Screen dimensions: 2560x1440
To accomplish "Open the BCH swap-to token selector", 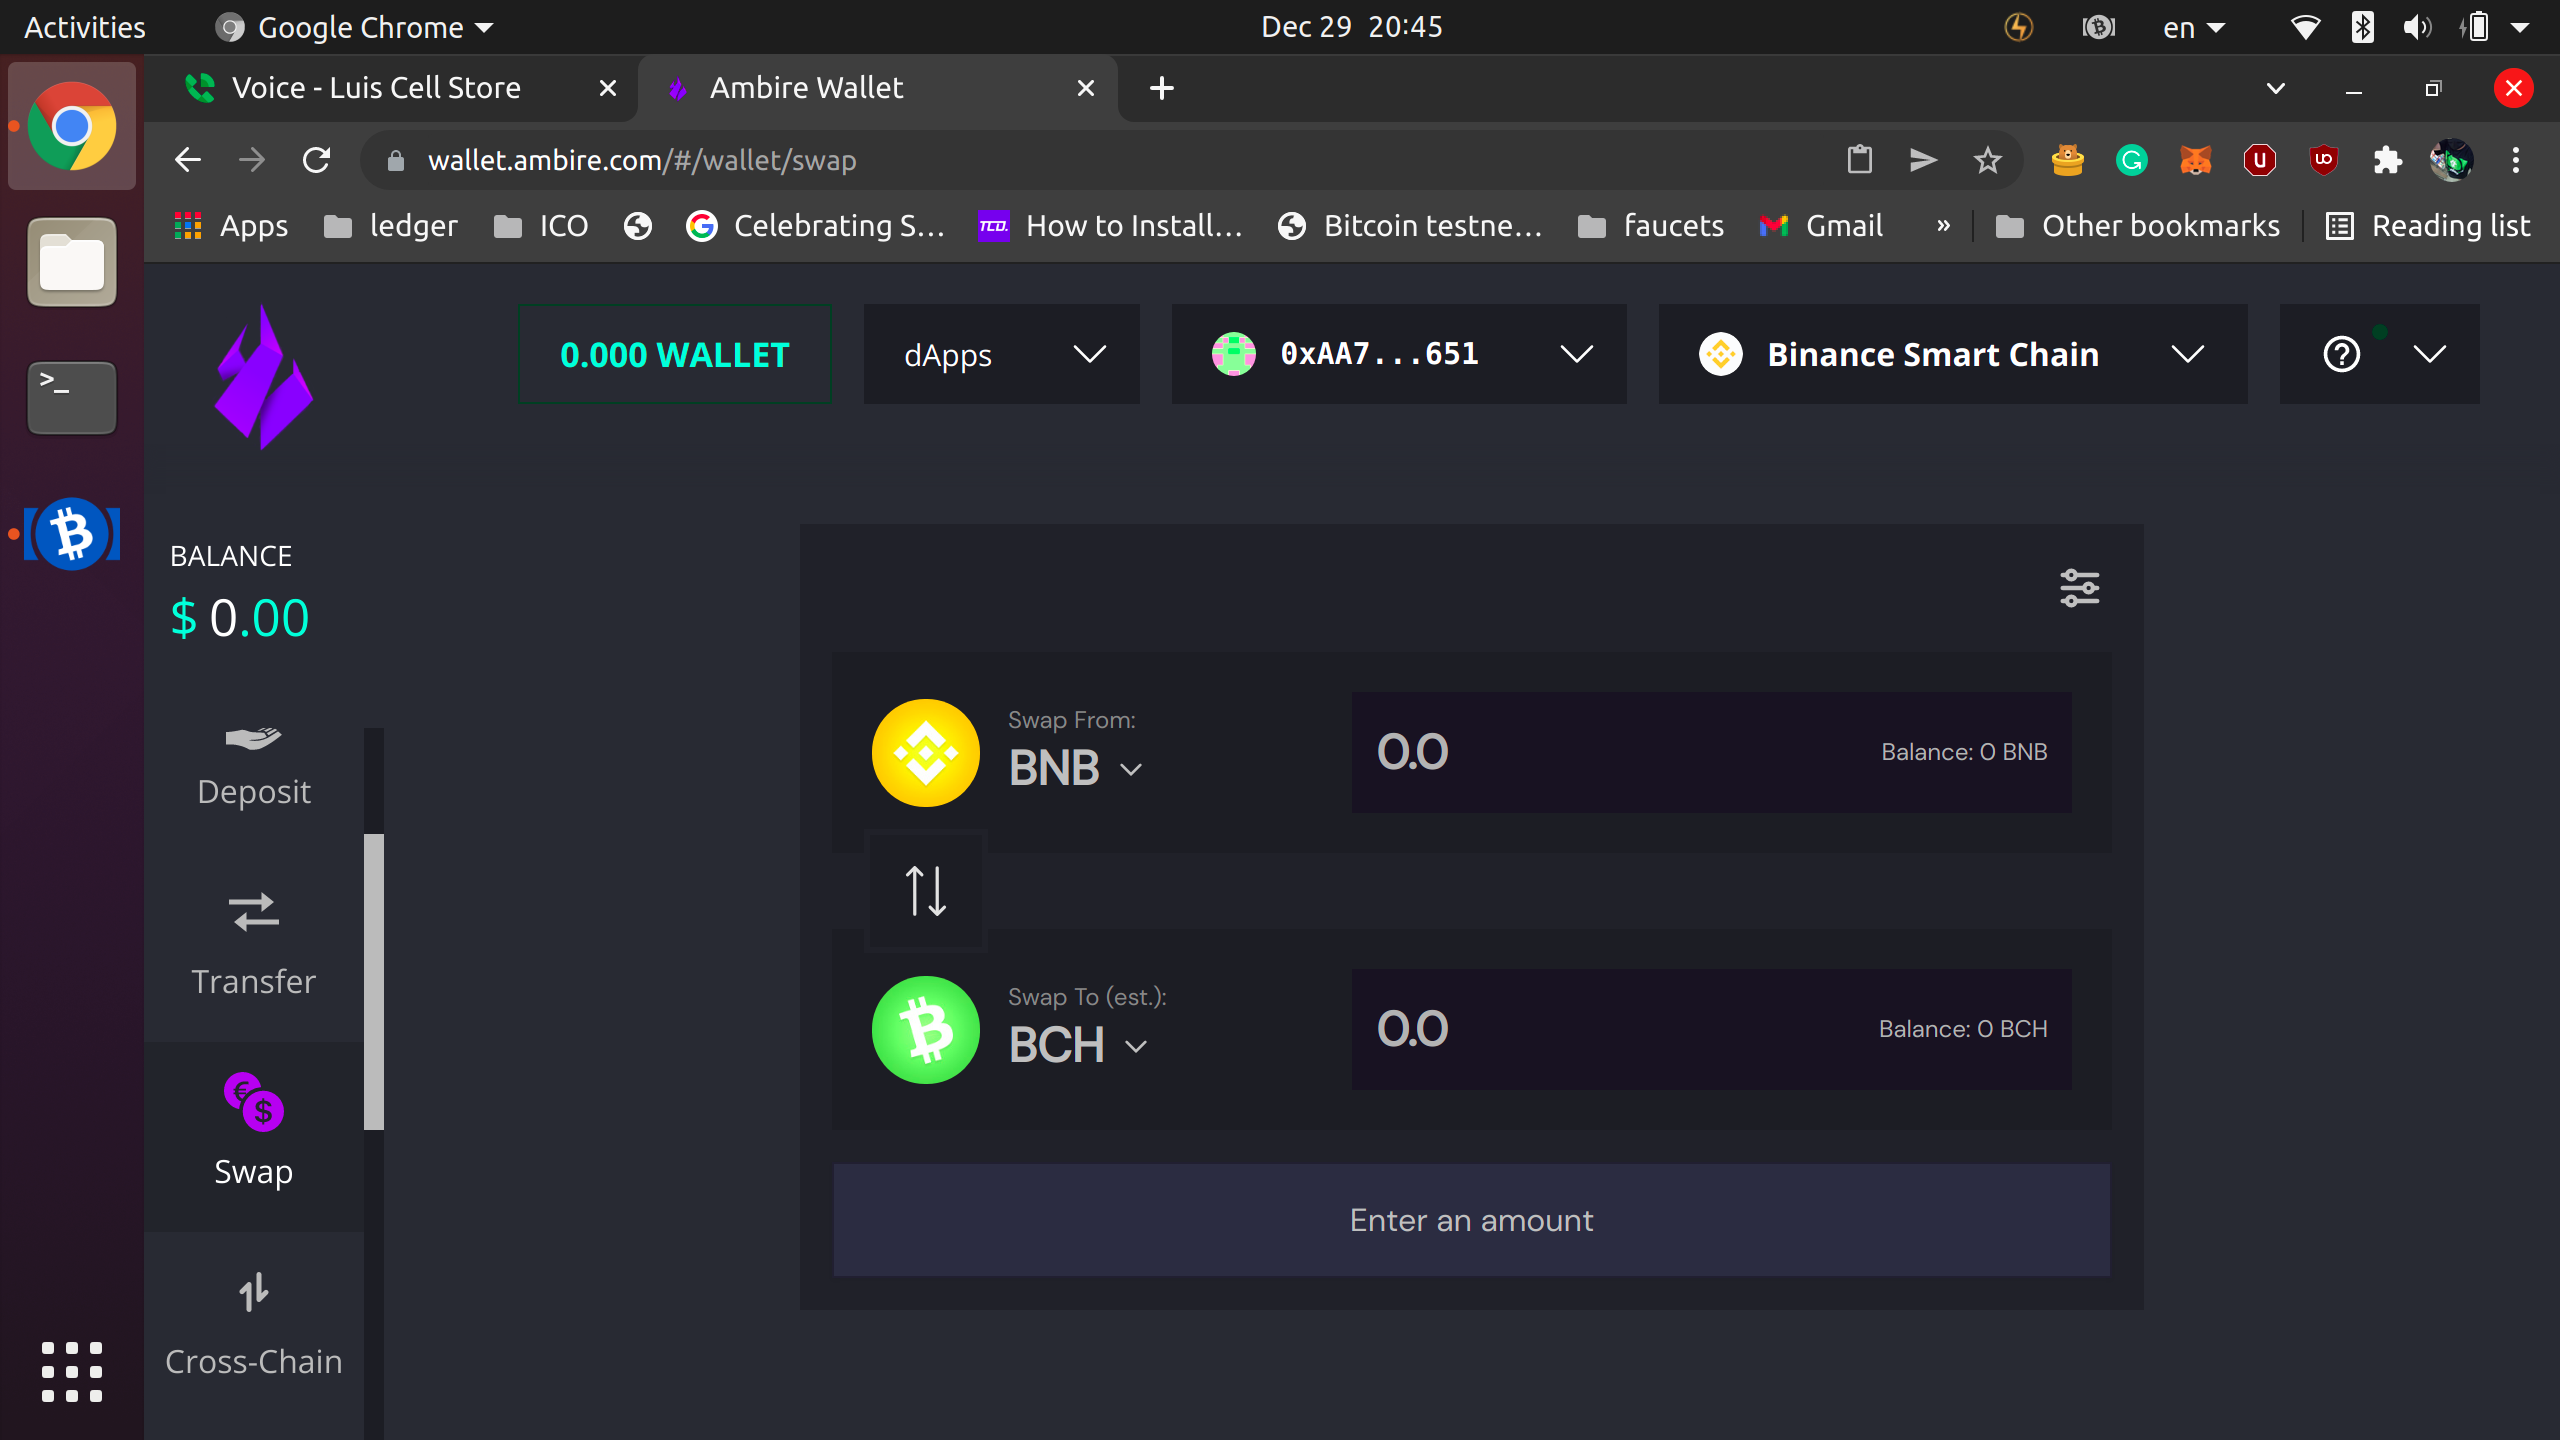I will pos(1078,1045).
